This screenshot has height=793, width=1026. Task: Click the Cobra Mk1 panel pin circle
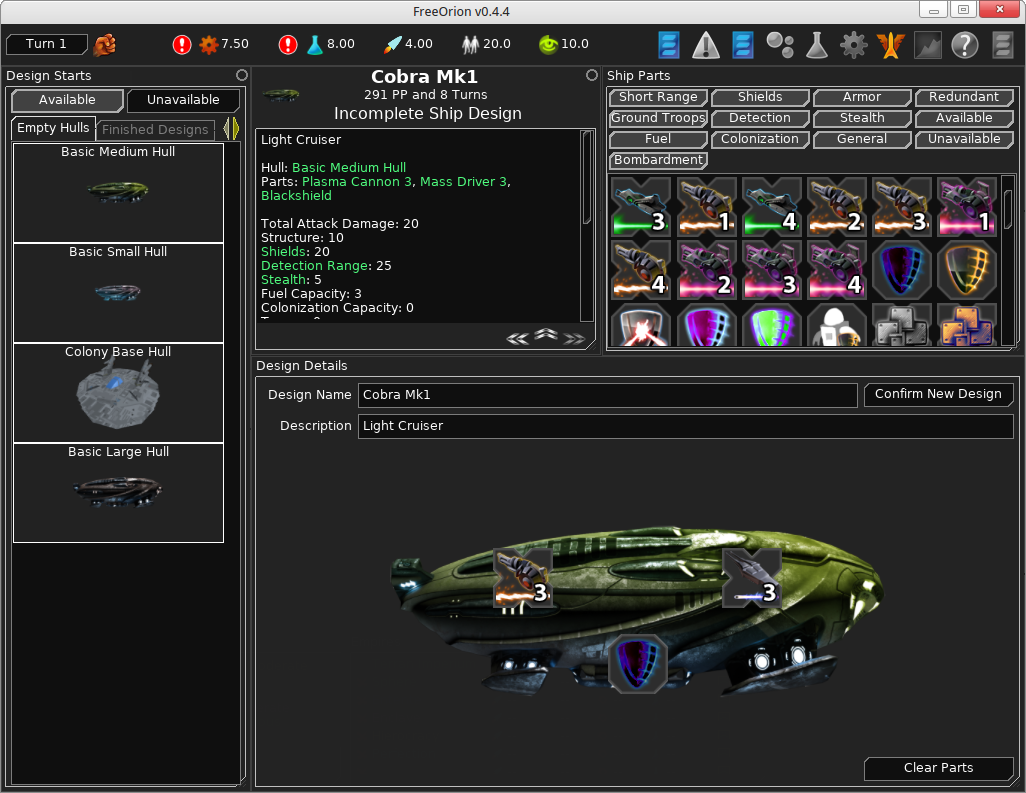(x=592, y=75)
